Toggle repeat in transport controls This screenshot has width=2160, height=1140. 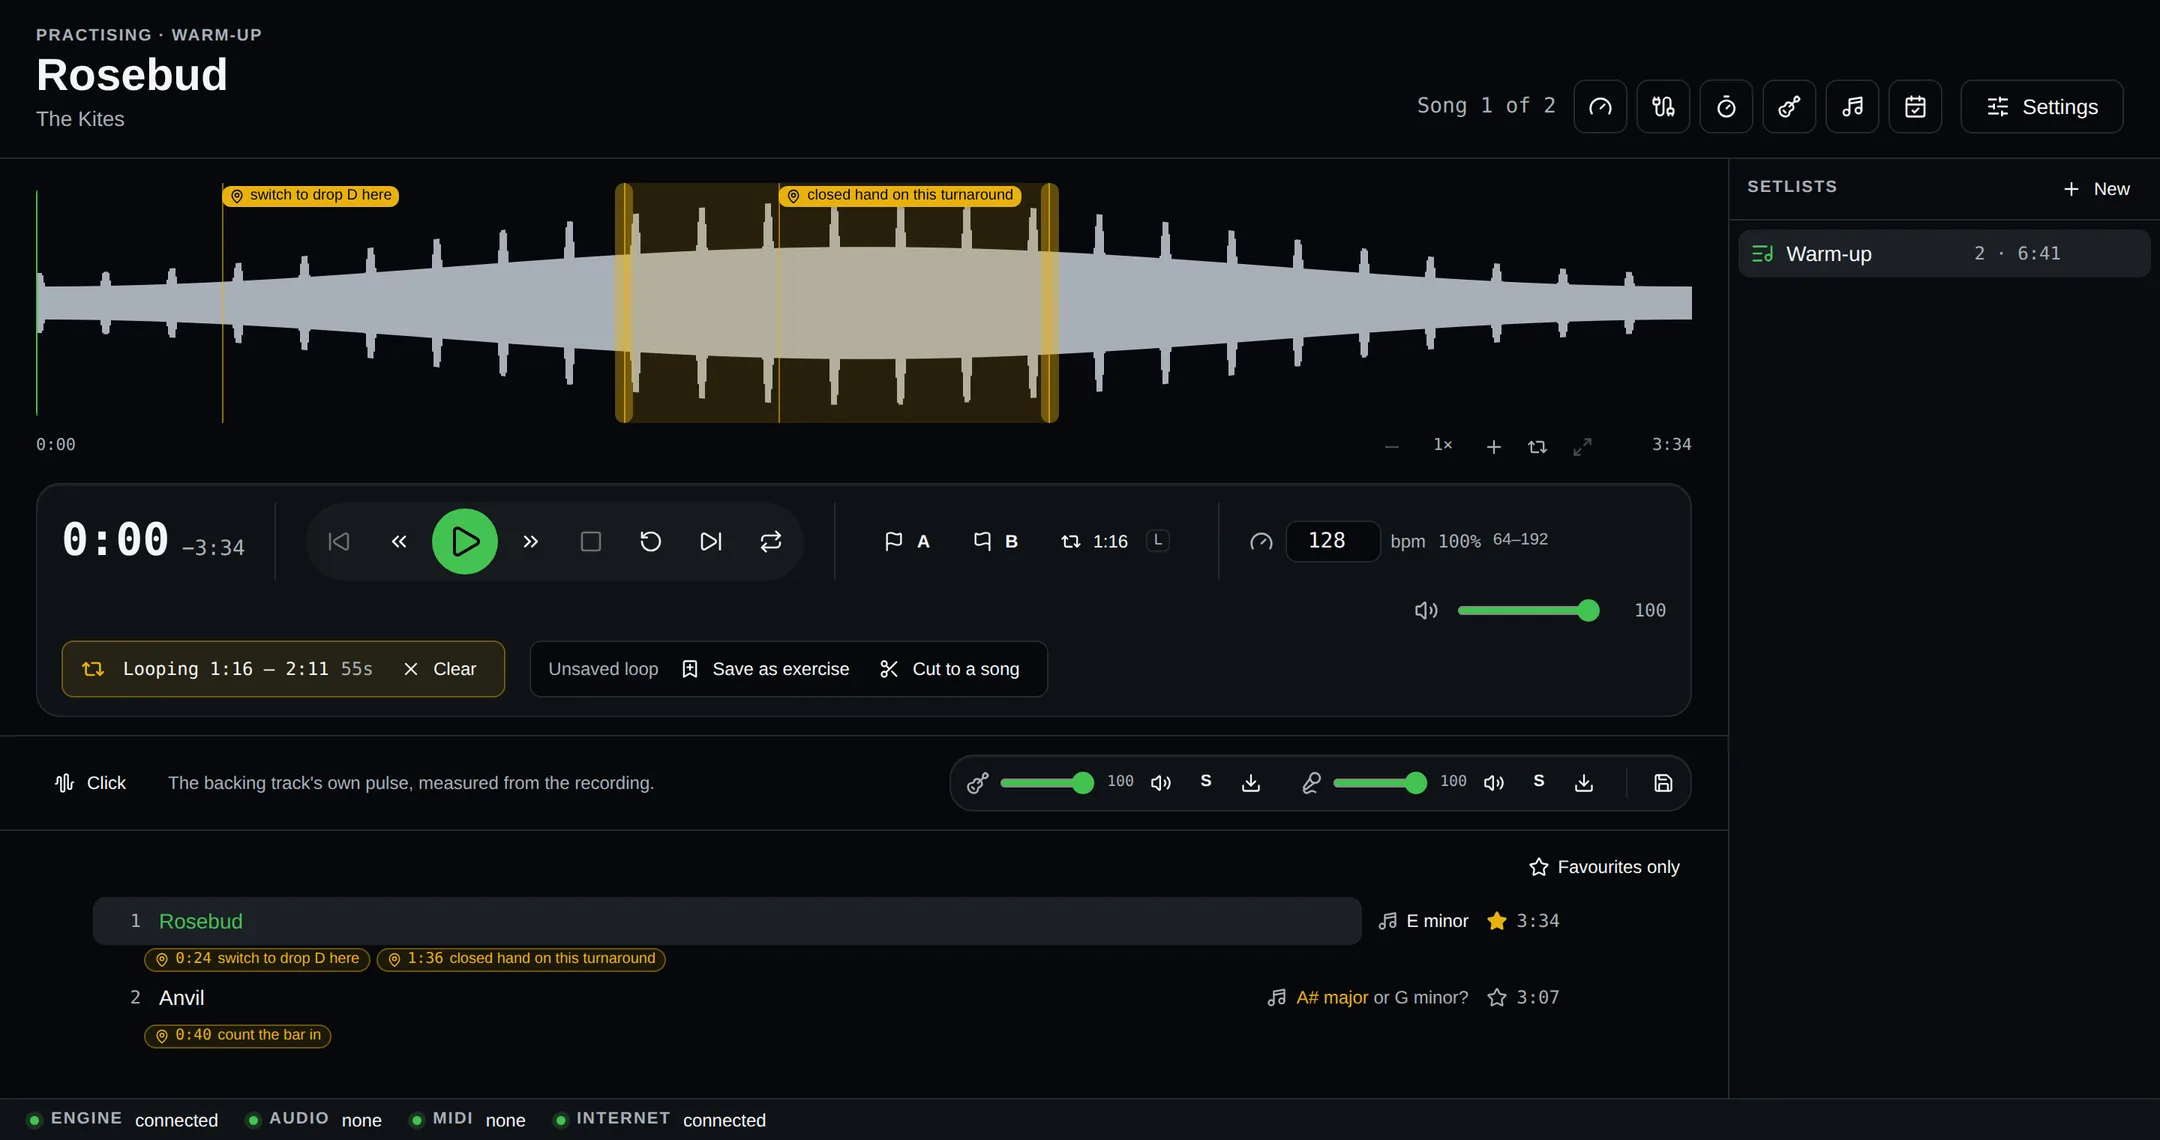771,541
